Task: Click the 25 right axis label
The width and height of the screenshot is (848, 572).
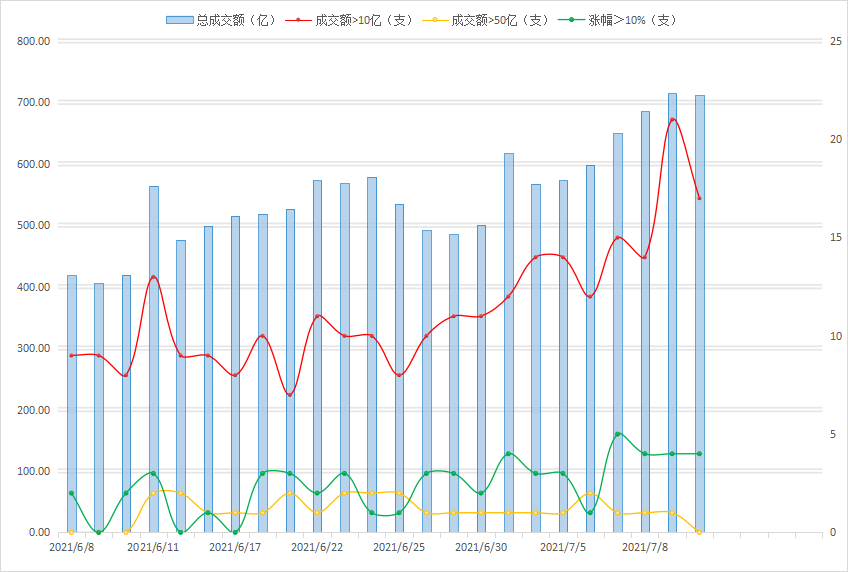Action: pos(836,41)
